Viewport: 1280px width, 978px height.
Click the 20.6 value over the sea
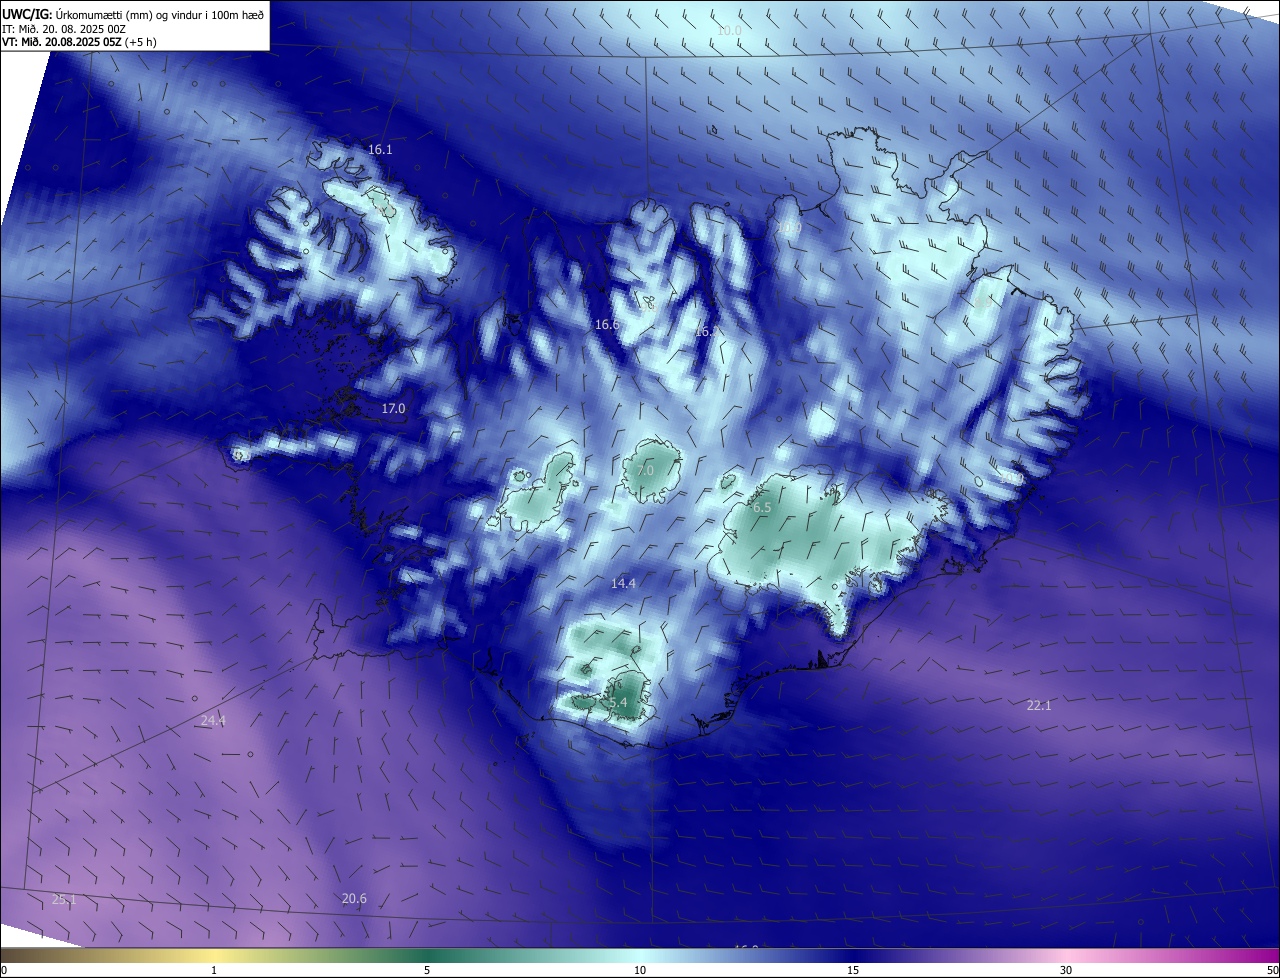(x=354, y=899)
